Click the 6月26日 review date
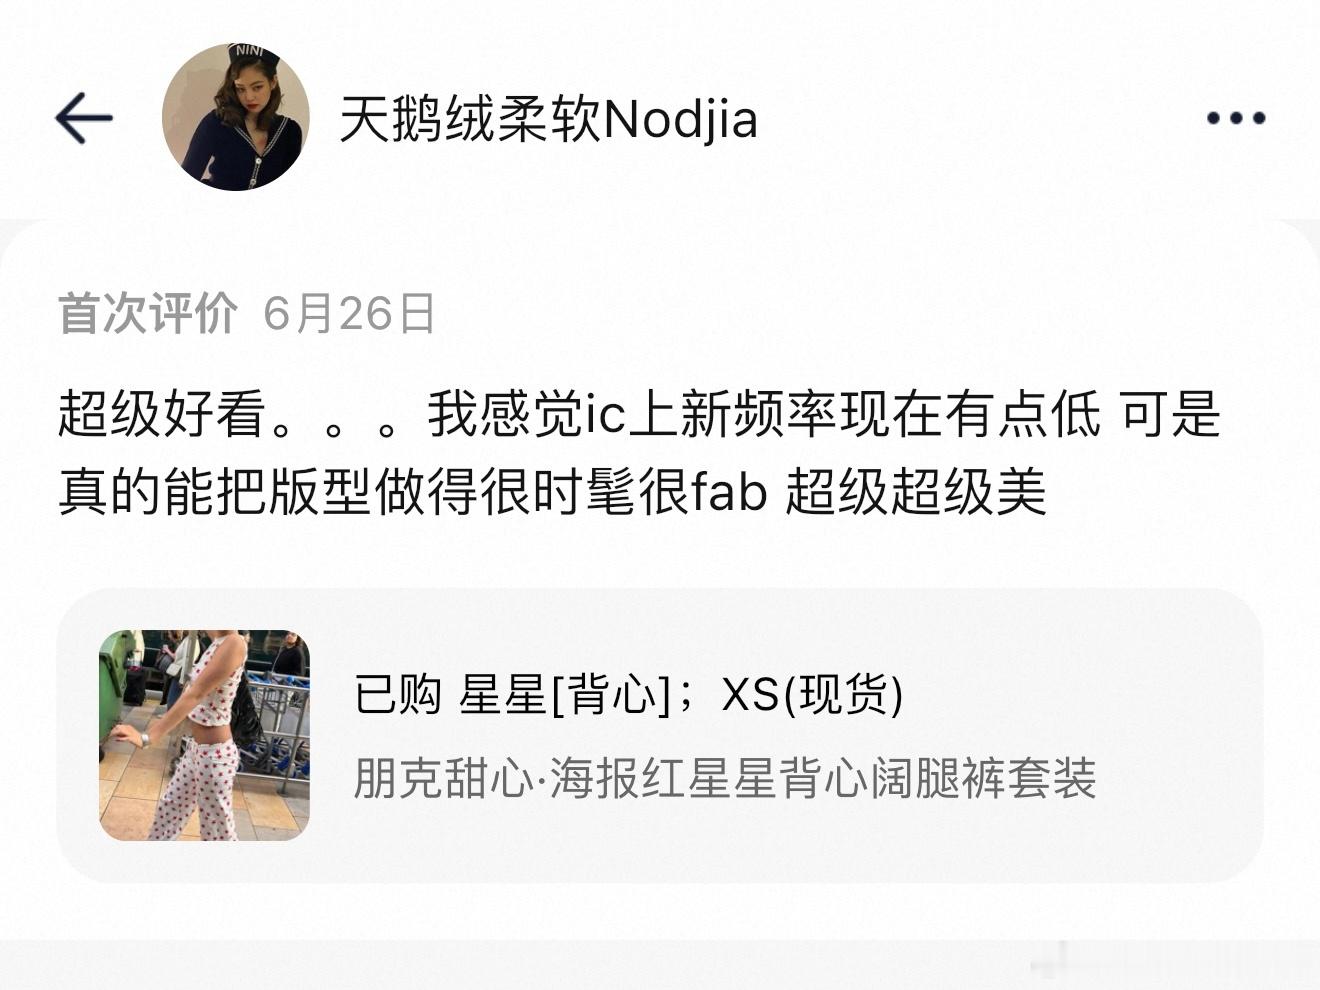 pos(349,313)
